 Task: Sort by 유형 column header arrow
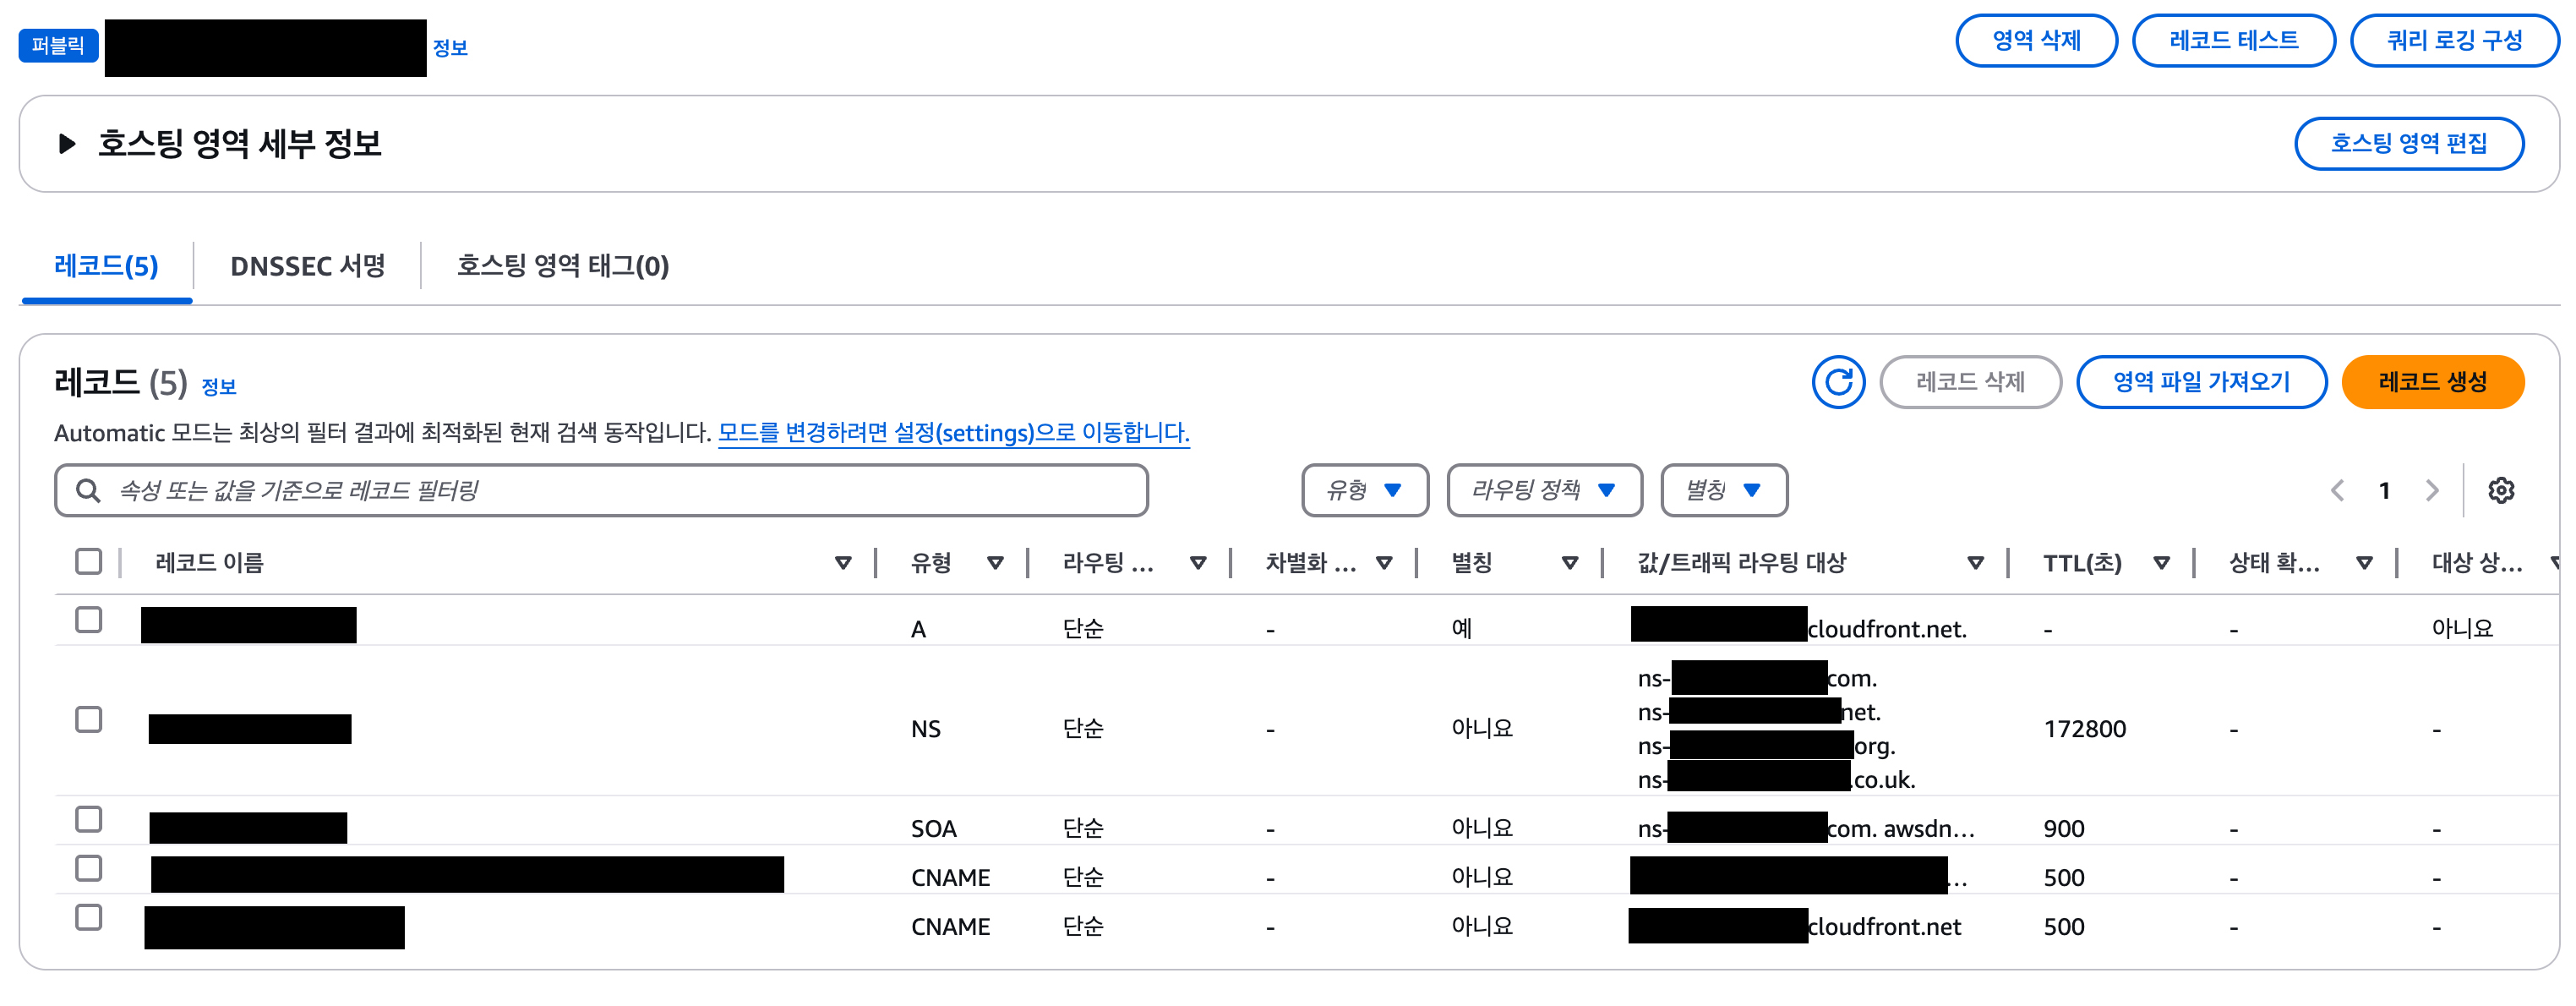tap(994, 563)
